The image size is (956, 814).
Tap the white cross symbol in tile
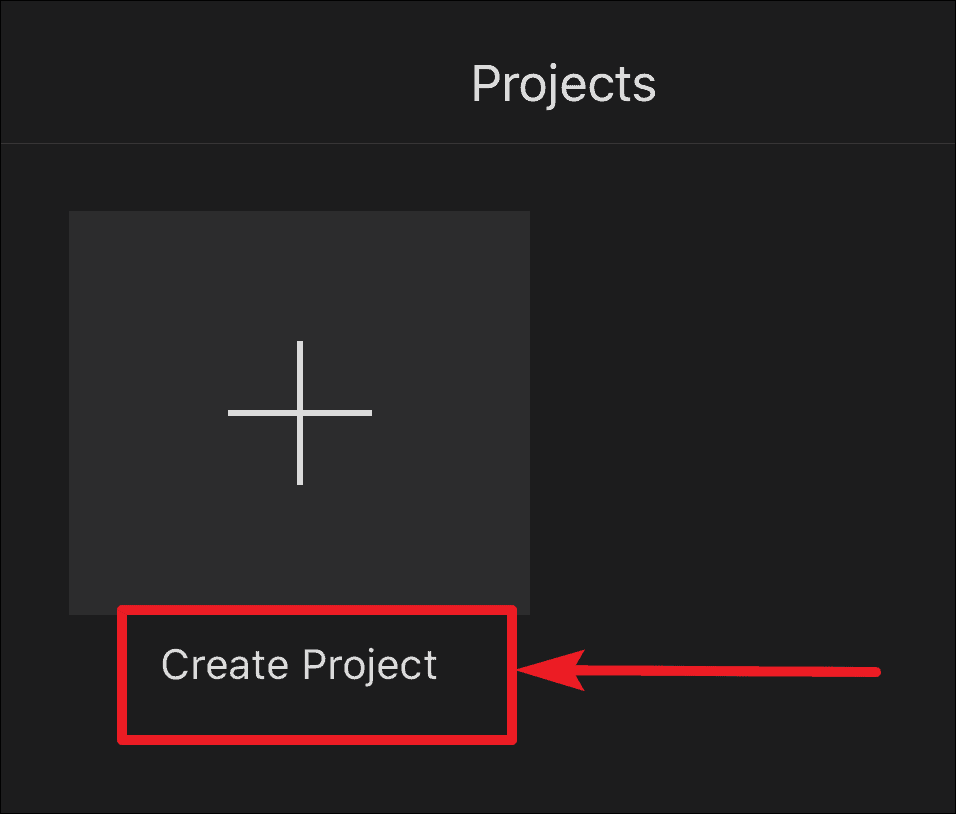point(299,413)
